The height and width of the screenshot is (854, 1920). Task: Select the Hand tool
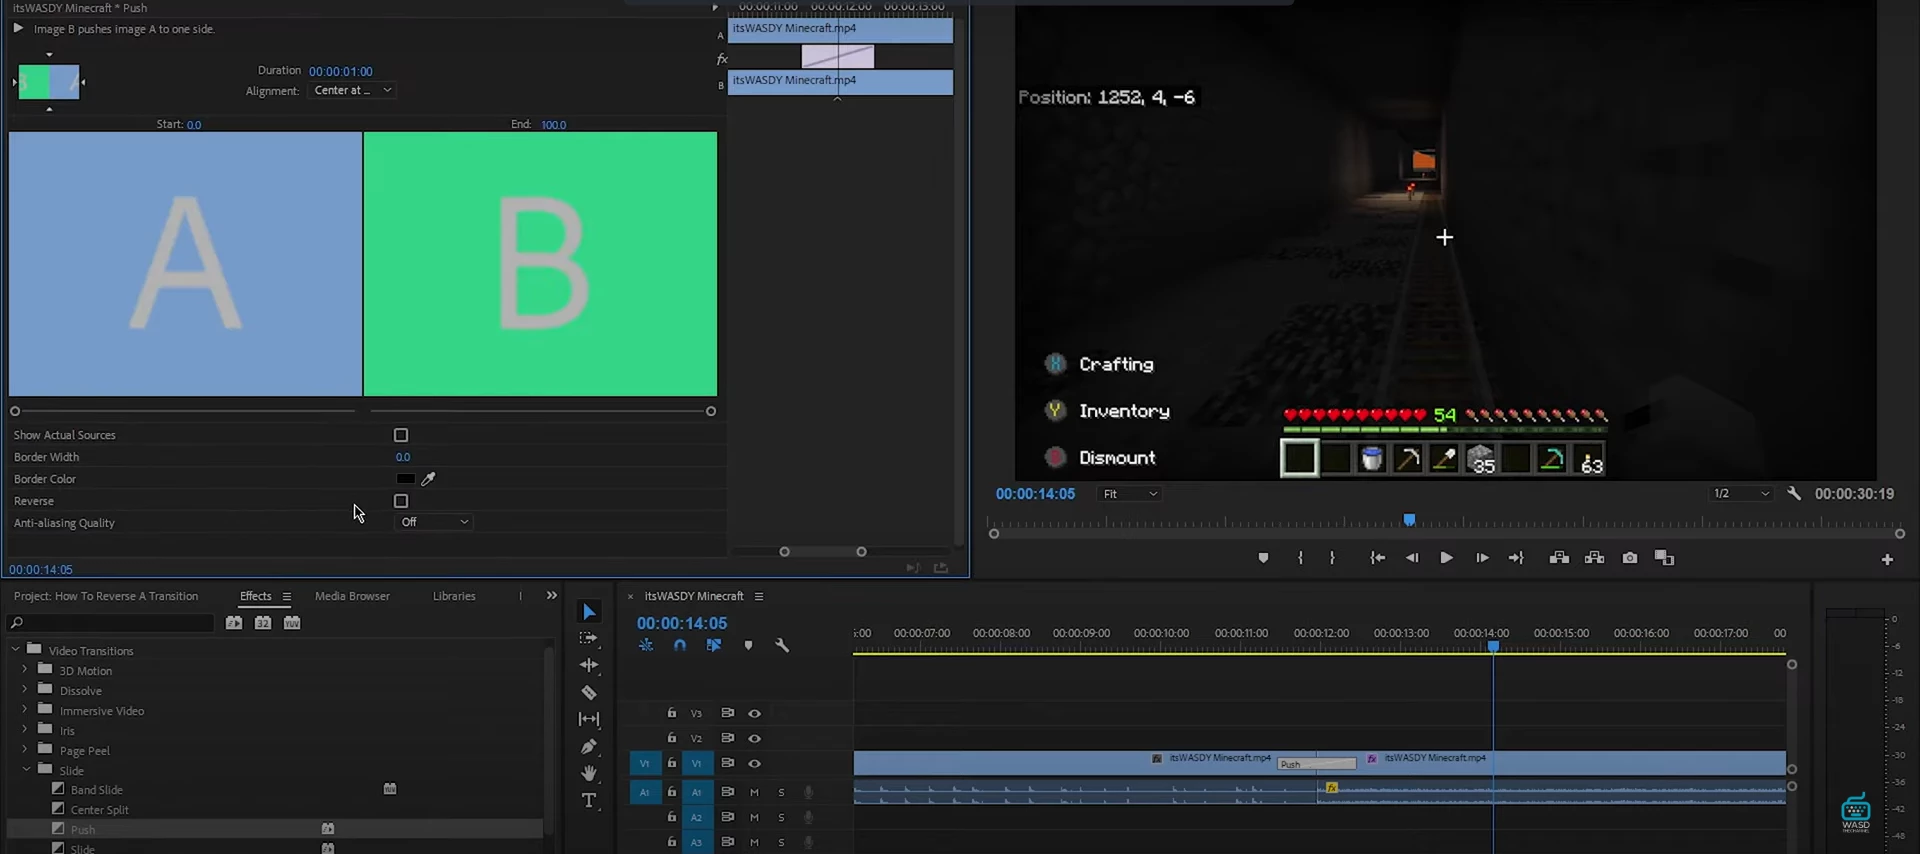[x=589, y=773]
